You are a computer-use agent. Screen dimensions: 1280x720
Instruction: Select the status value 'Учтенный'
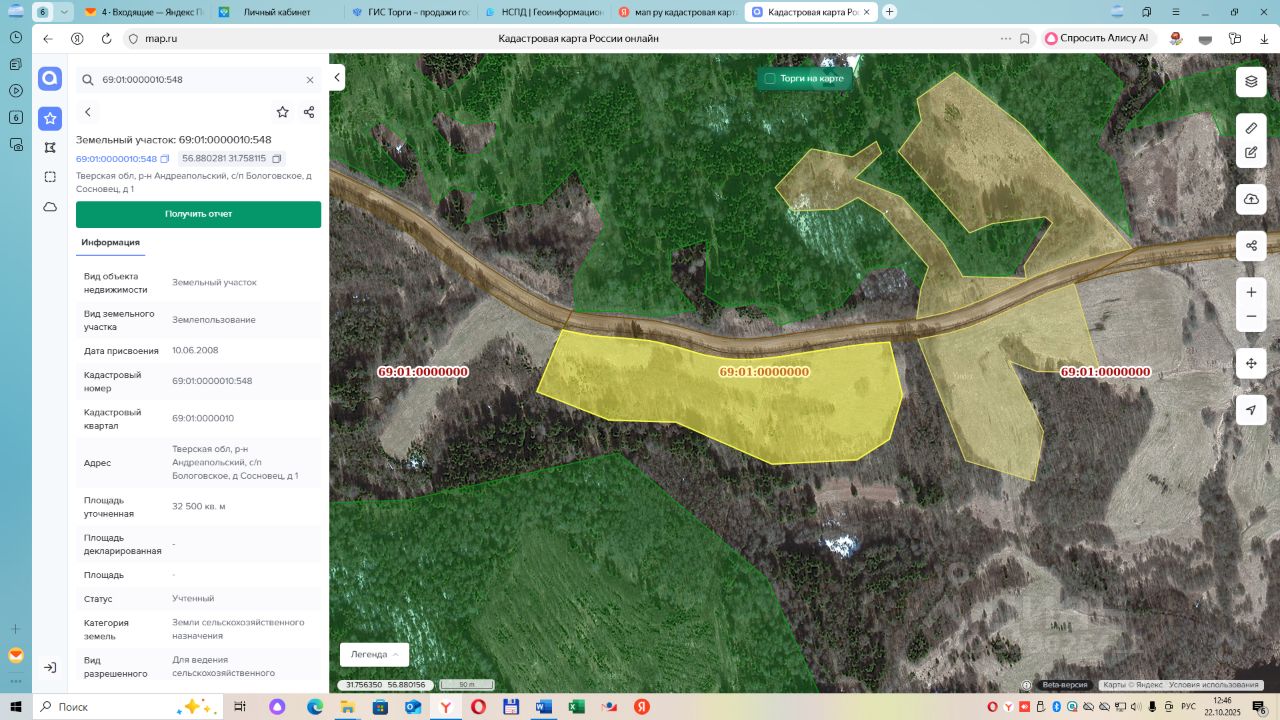(193, 599)
